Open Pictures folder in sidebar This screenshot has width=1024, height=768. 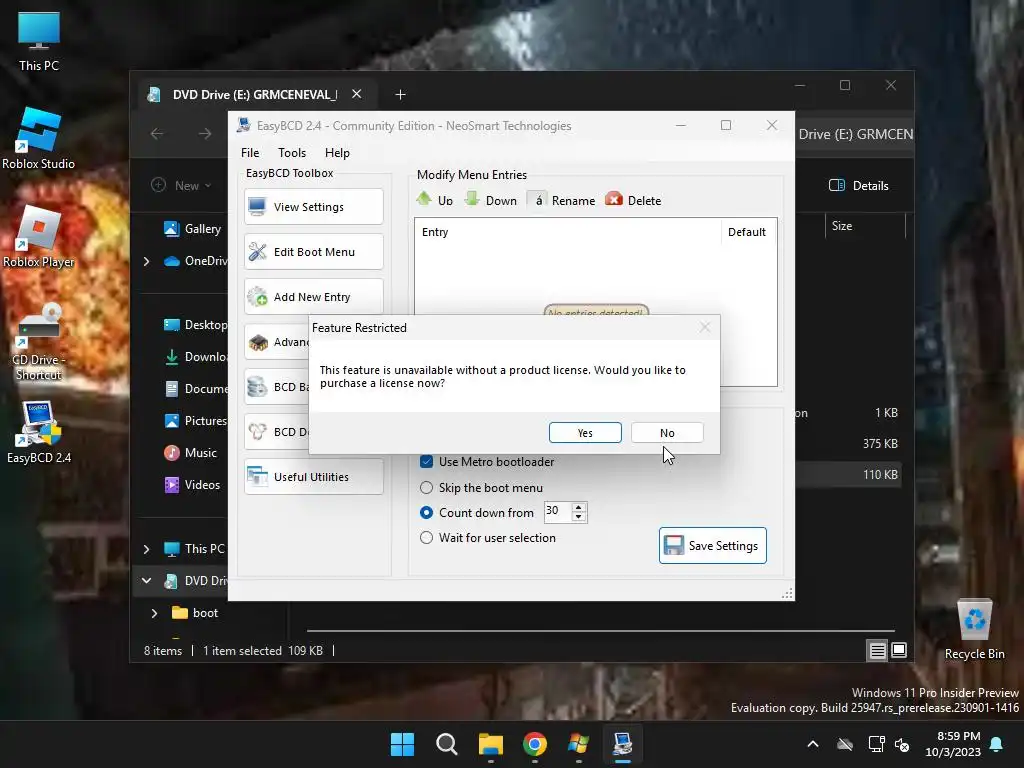coord(195,421)
